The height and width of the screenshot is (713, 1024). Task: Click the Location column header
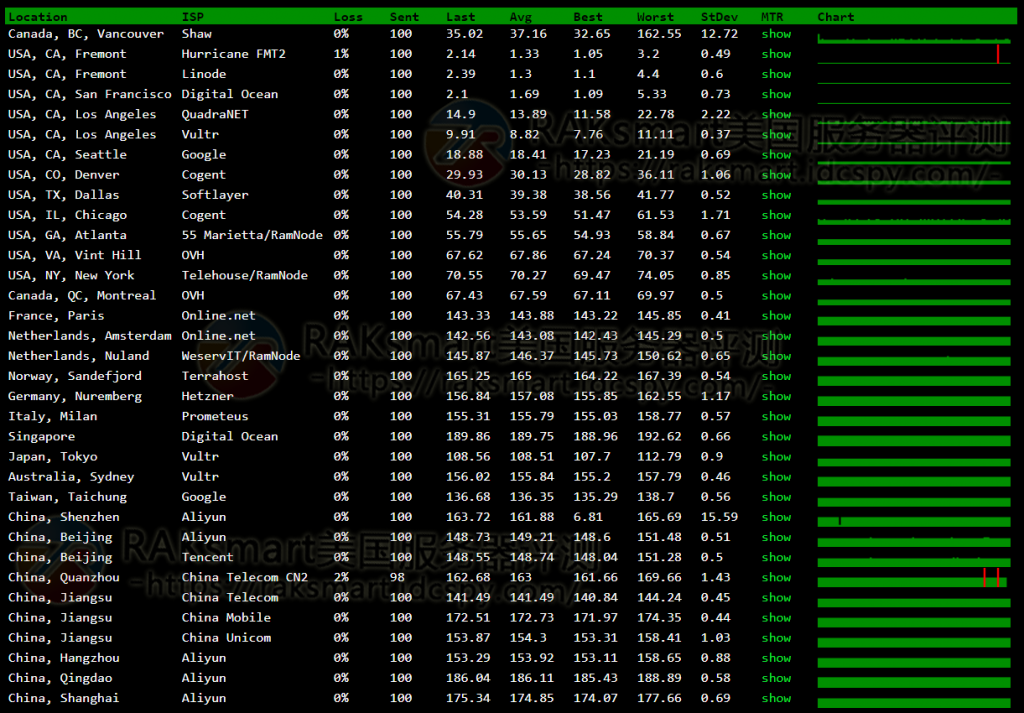tap(37, 17)
